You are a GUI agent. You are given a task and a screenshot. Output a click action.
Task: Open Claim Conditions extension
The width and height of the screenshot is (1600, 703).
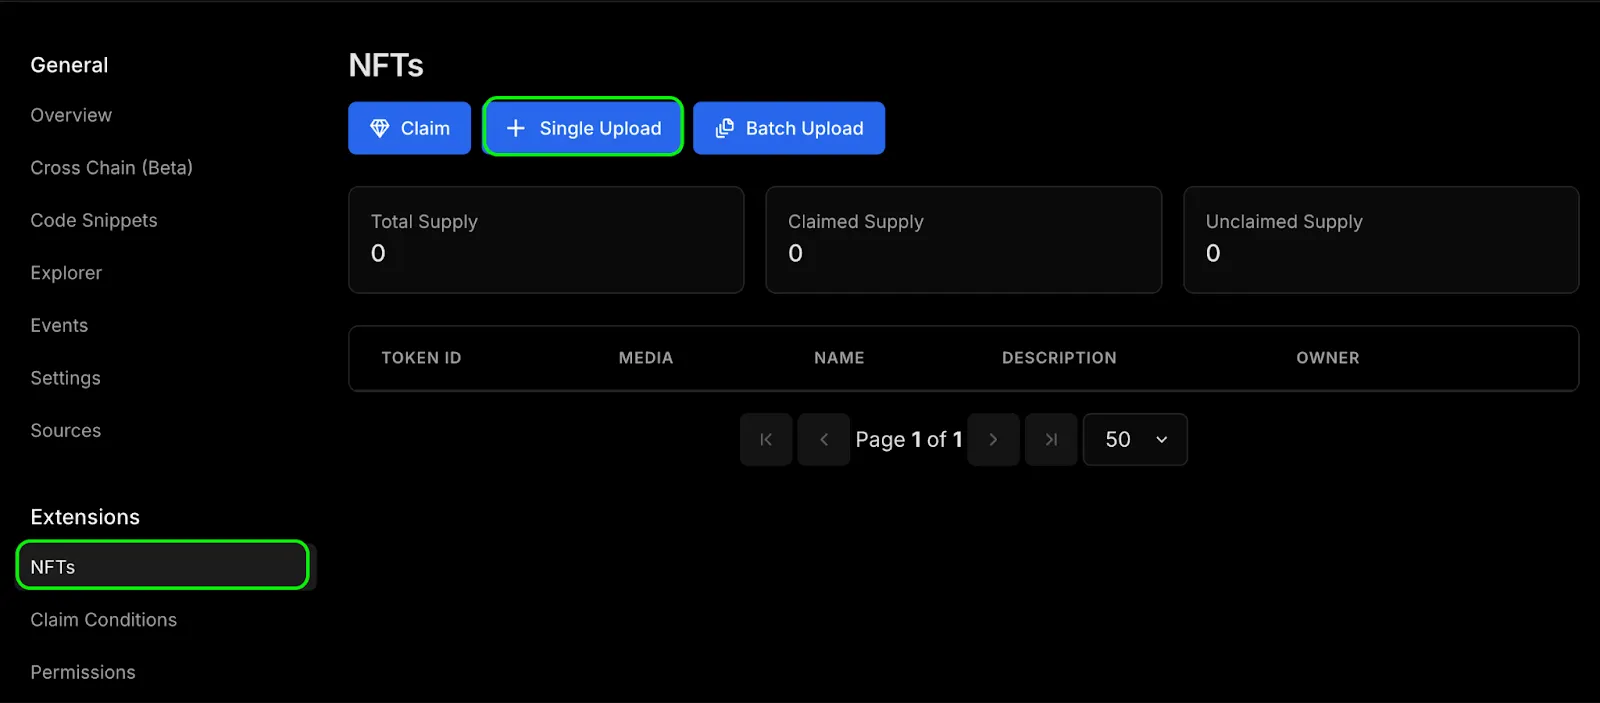point(103,620)
